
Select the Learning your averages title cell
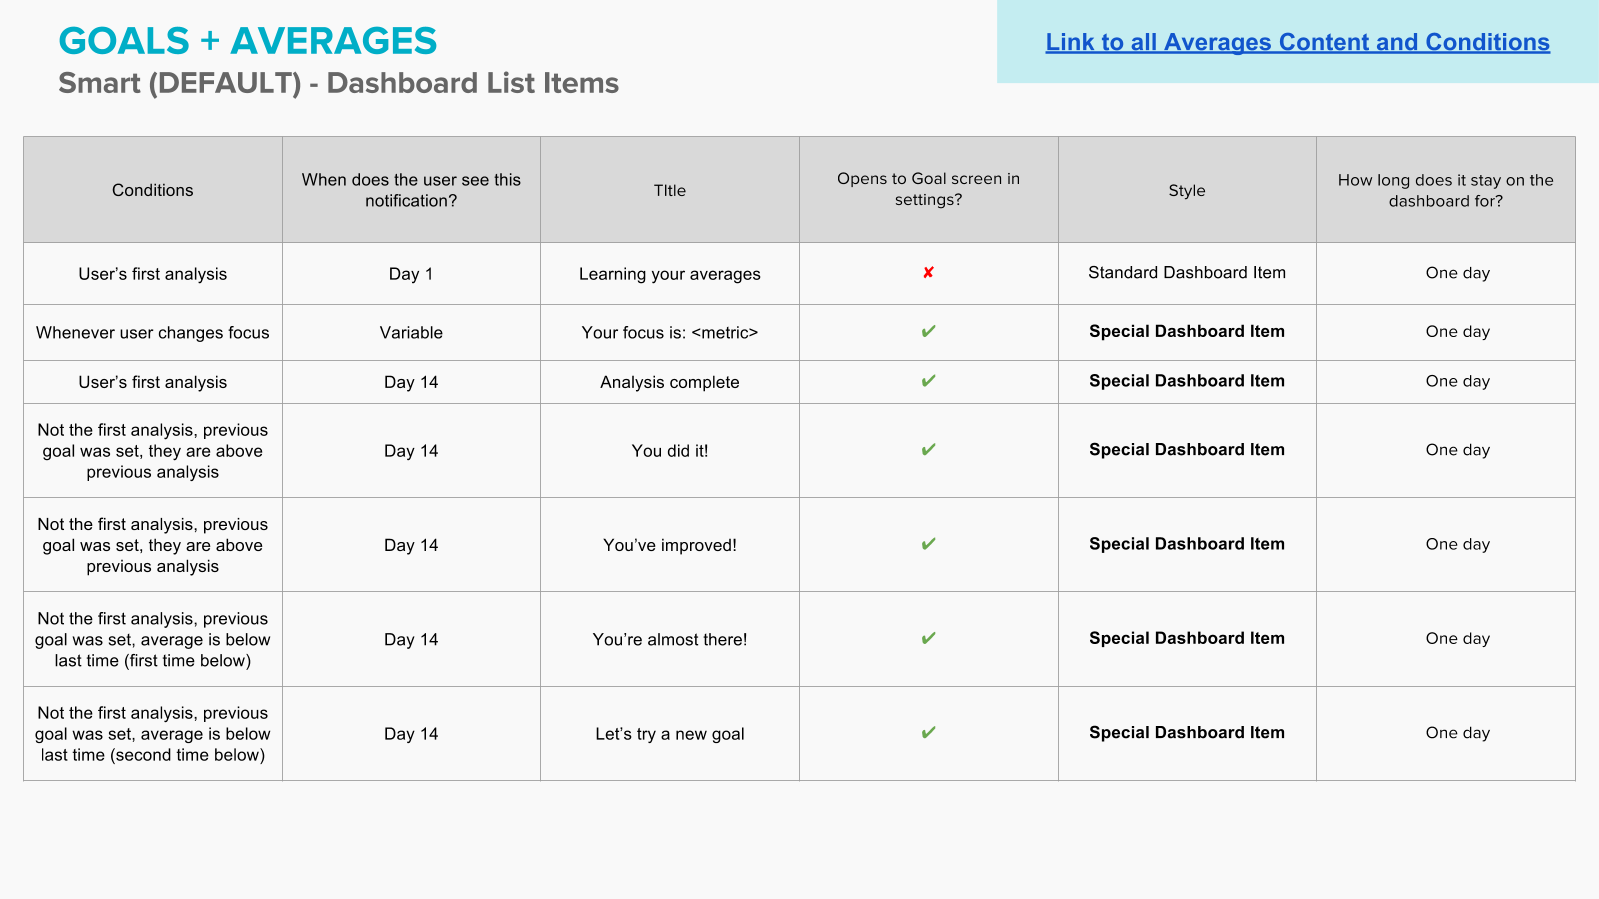(670, 274)
